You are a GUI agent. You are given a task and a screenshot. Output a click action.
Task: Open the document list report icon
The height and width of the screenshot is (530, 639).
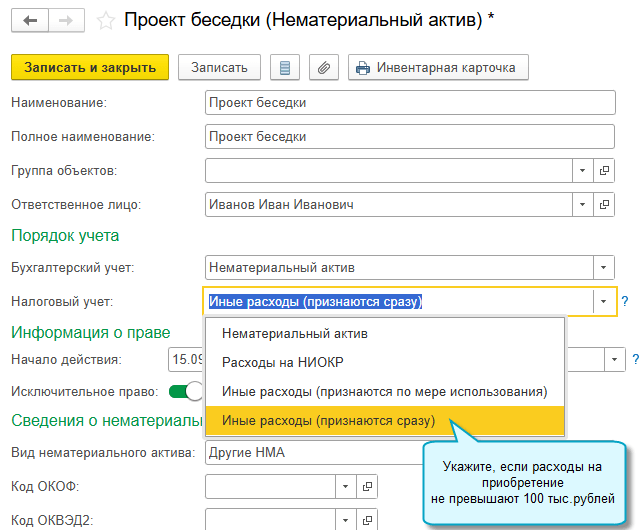(x=286, y=68)
